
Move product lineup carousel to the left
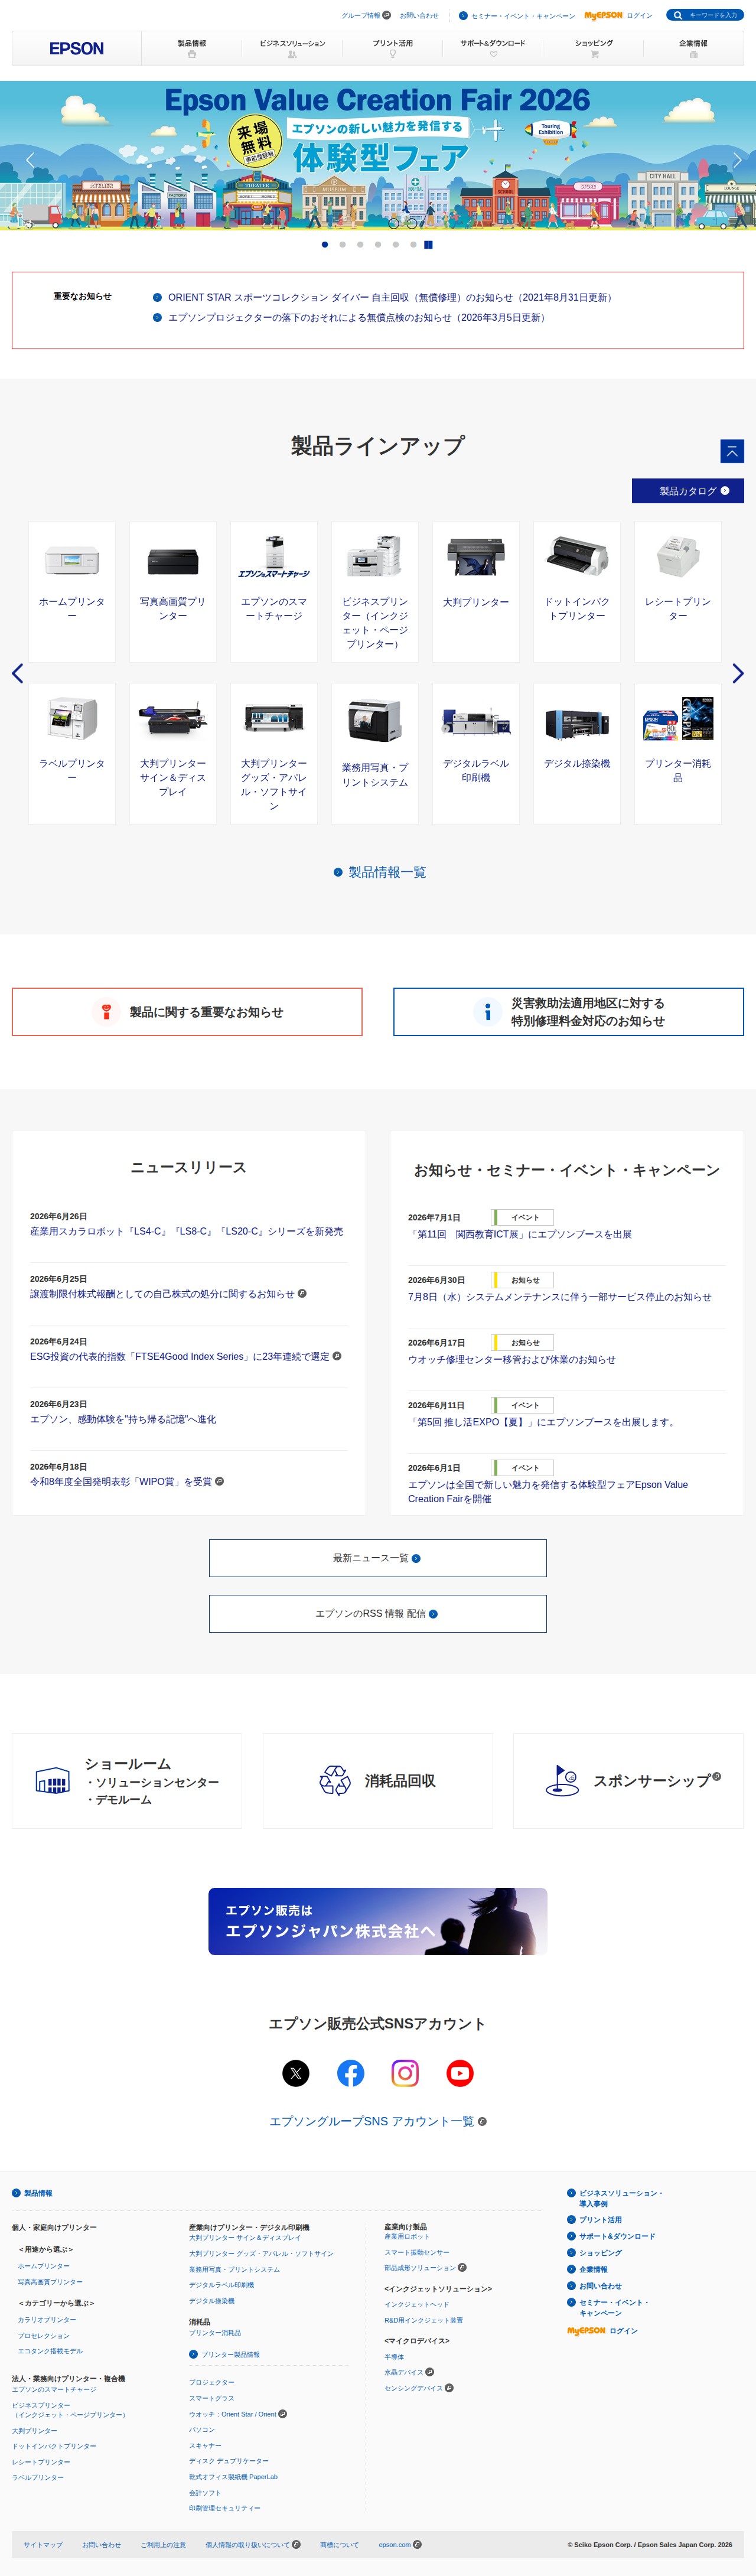17,673
